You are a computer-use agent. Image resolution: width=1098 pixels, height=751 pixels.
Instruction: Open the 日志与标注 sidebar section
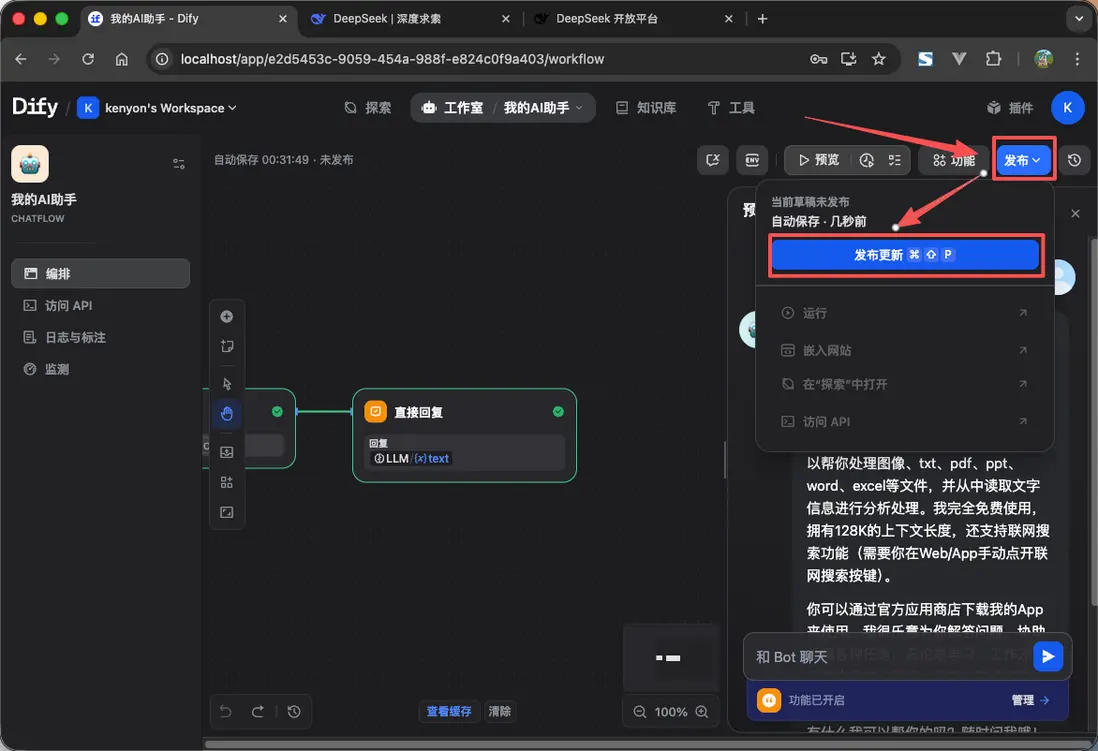coord(76,337)
